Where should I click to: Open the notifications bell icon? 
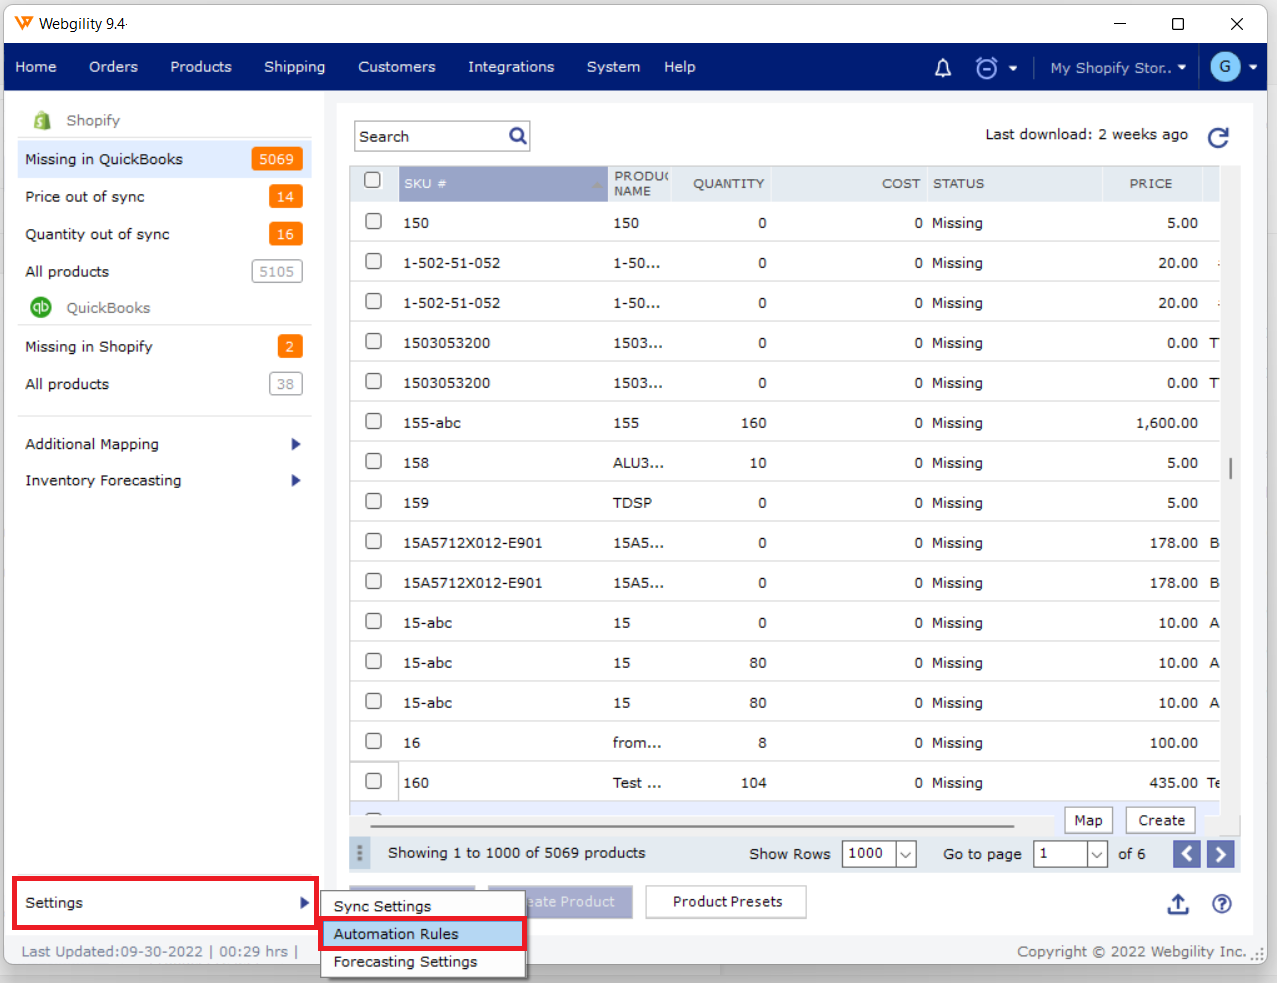click(x=942, y=68)
